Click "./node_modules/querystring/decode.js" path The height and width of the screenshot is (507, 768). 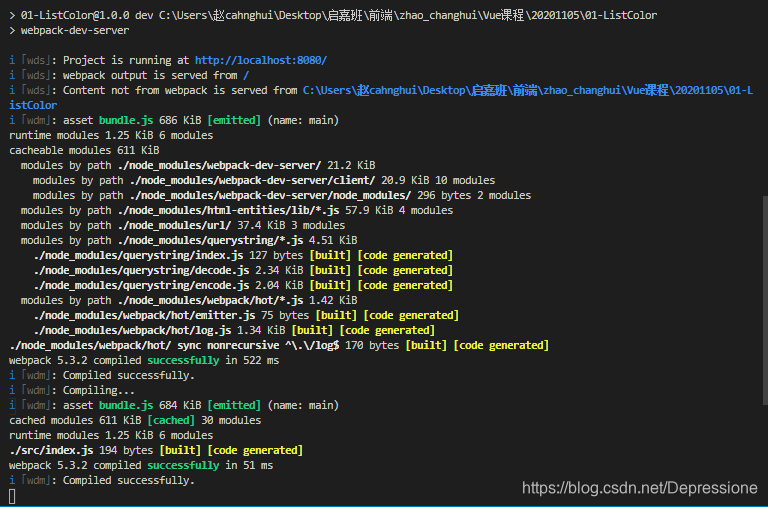coord(142,270)
